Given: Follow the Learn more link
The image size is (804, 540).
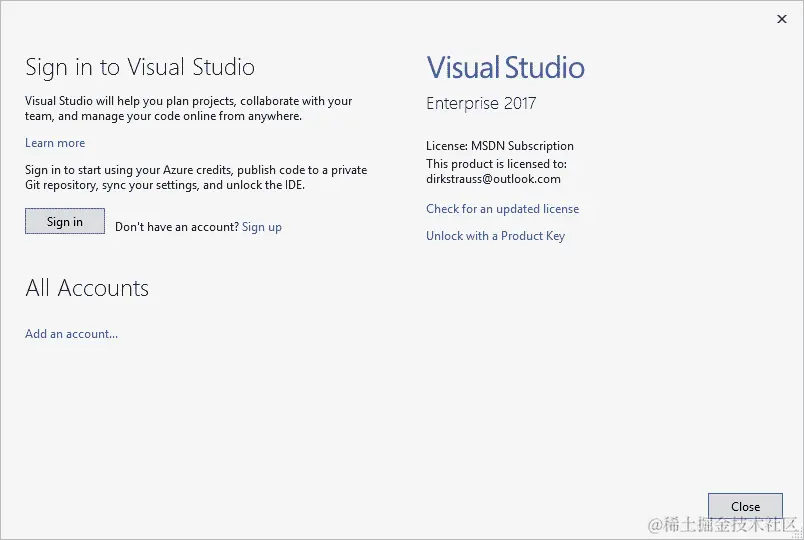Looking at the screenshot, I should pos(55,143).
